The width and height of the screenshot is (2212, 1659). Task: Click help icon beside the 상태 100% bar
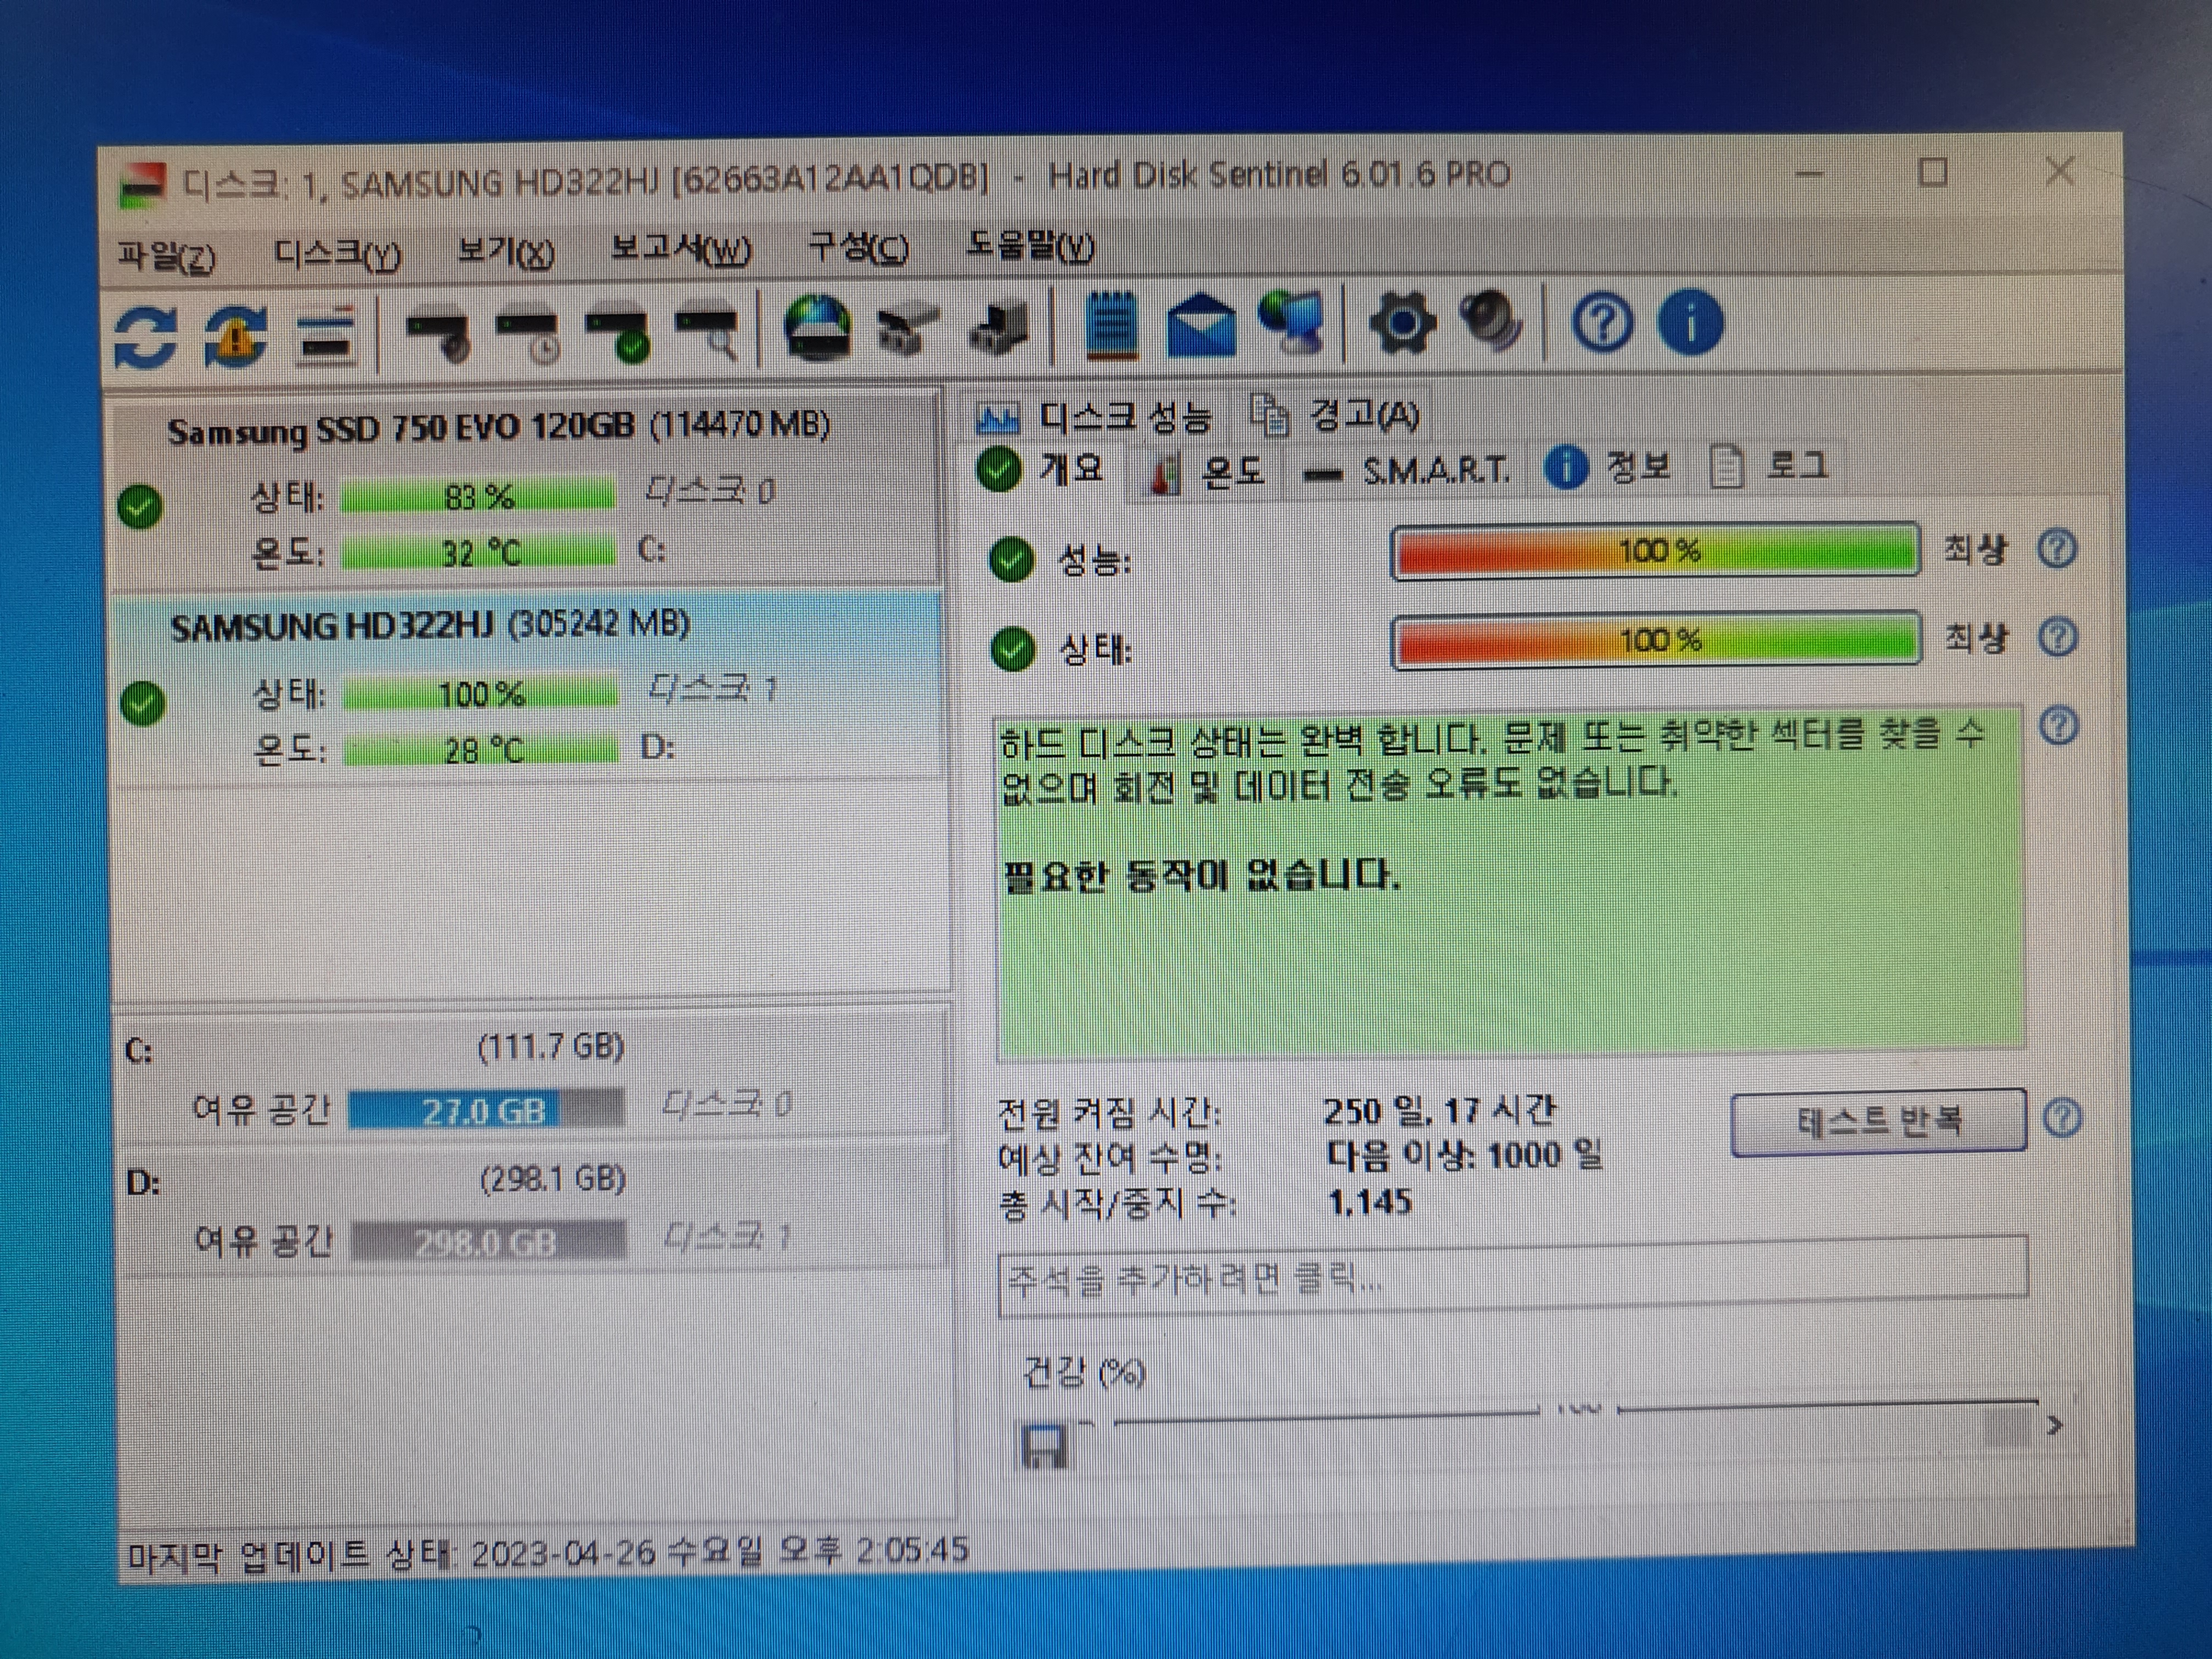2058,636
